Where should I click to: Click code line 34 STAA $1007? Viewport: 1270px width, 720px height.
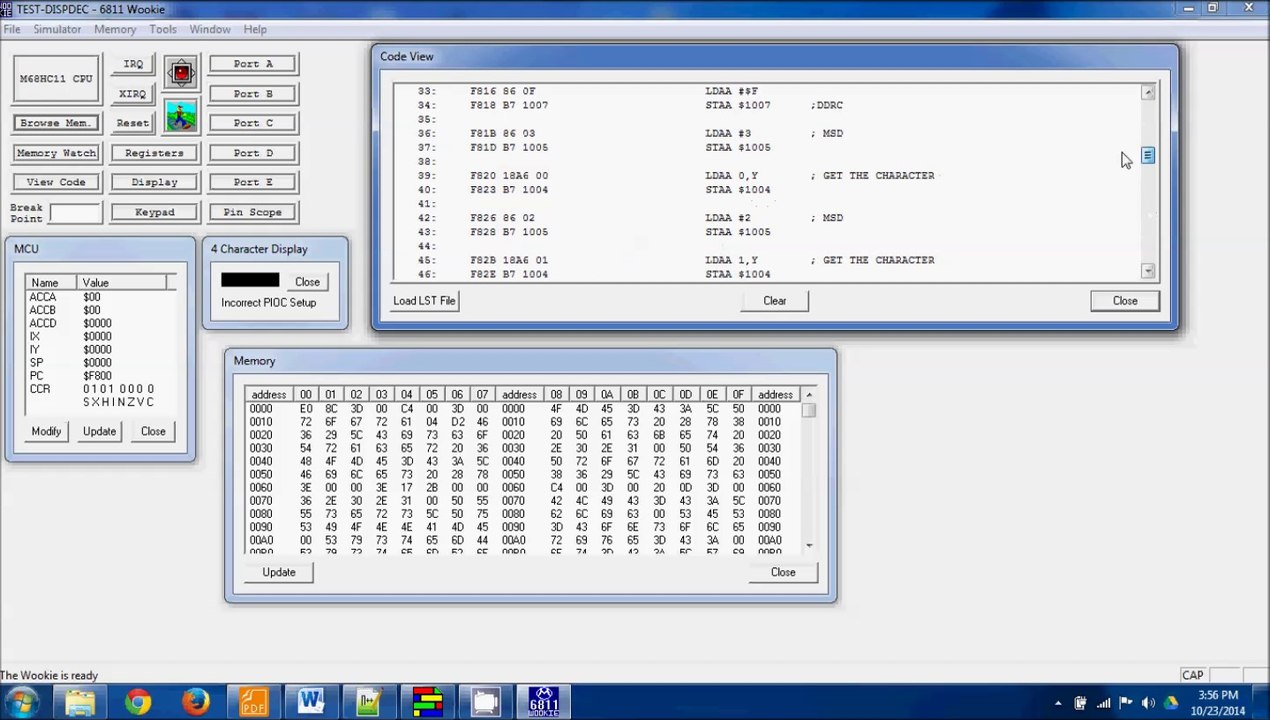630,105
